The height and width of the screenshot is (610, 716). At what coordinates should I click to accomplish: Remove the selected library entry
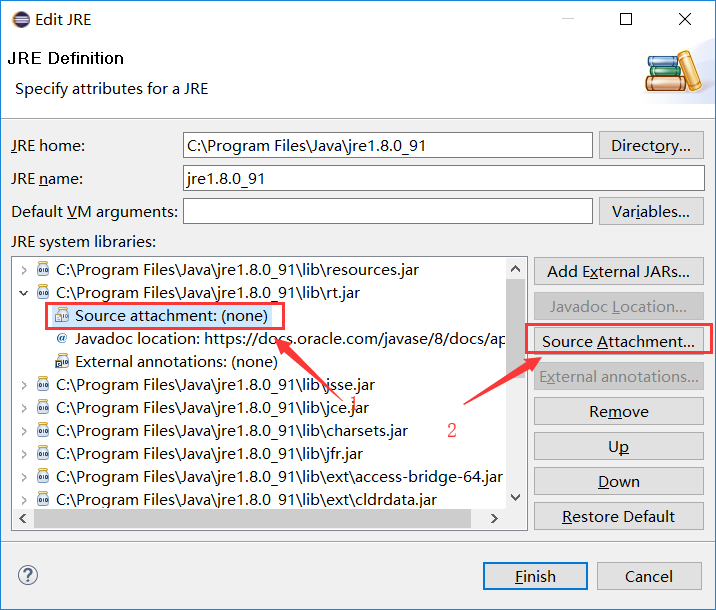coord(618,411)
